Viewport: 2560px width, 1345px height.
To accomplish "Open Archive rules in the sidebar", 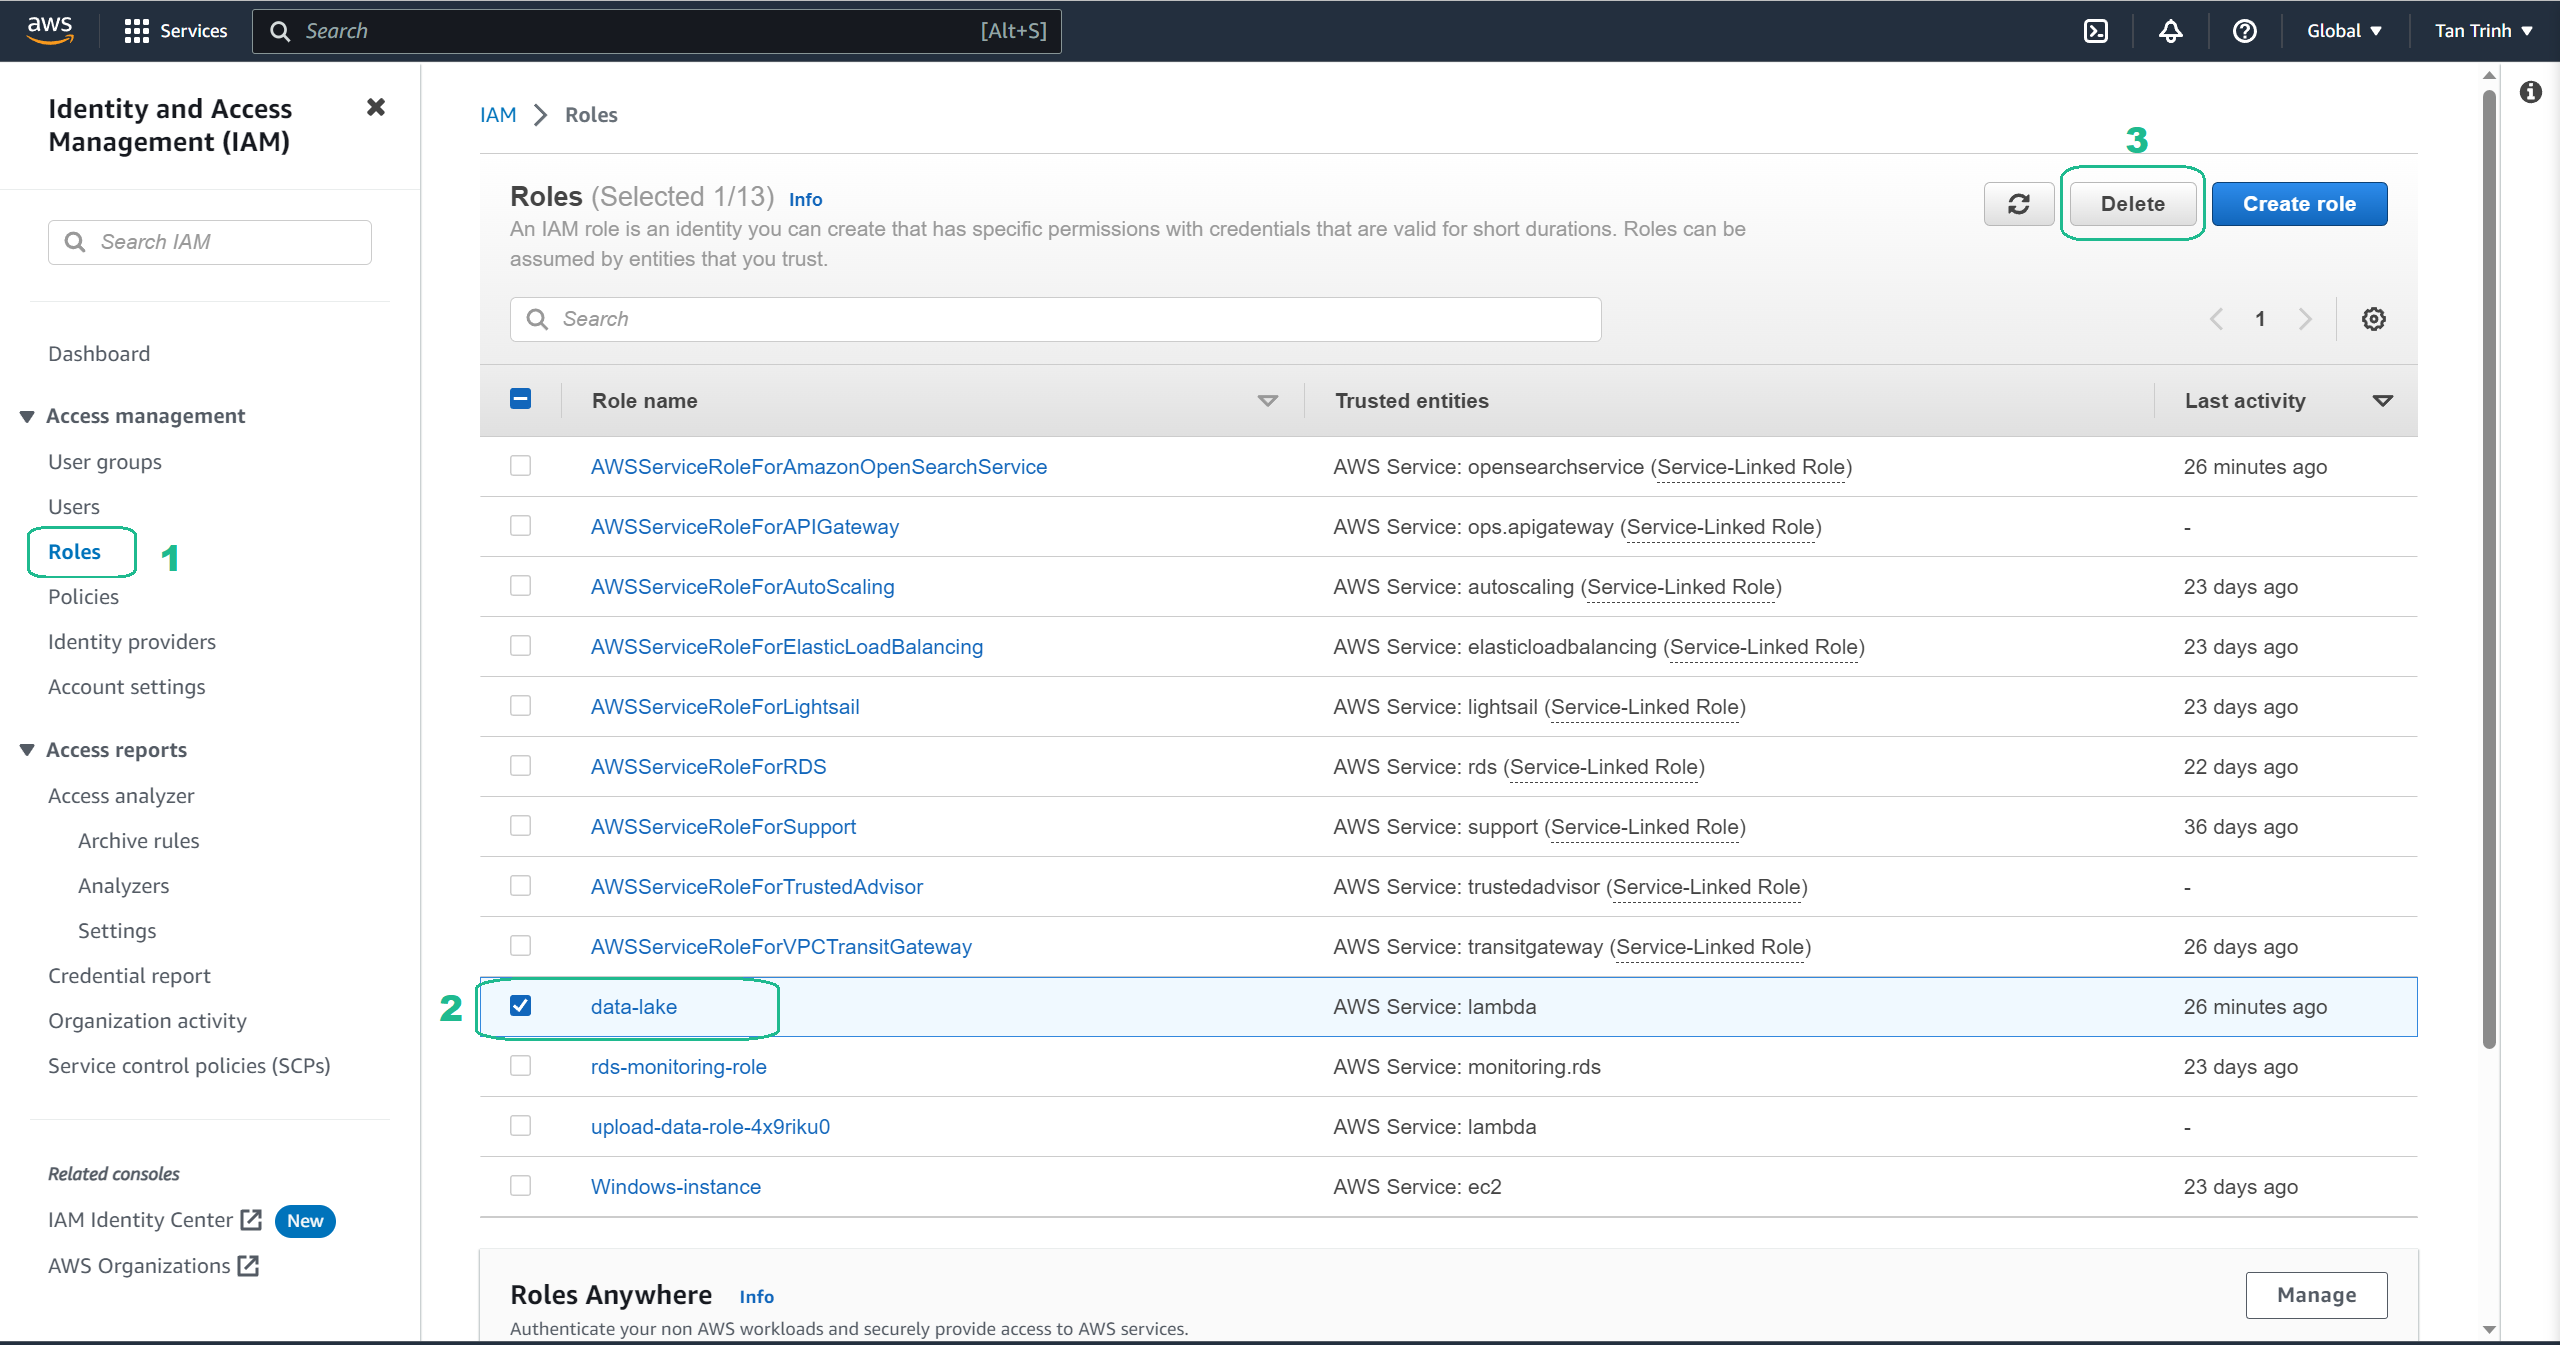I will point(138,841).
